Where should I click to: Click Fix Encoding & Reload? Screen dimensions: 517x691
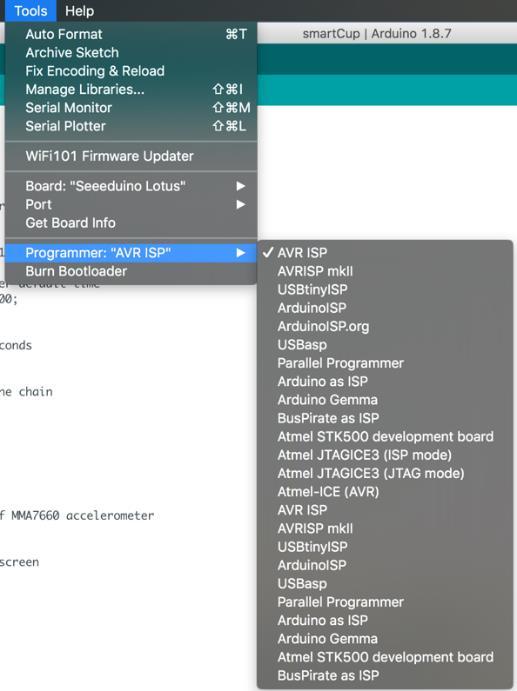coord(131,71)
